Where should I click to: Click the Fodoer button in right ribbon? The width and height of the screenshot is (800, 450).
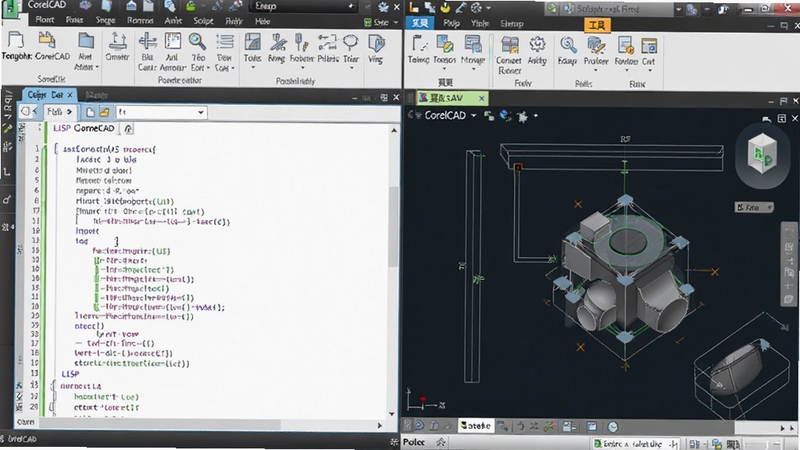pyautogui.click(x=626, y=51)
